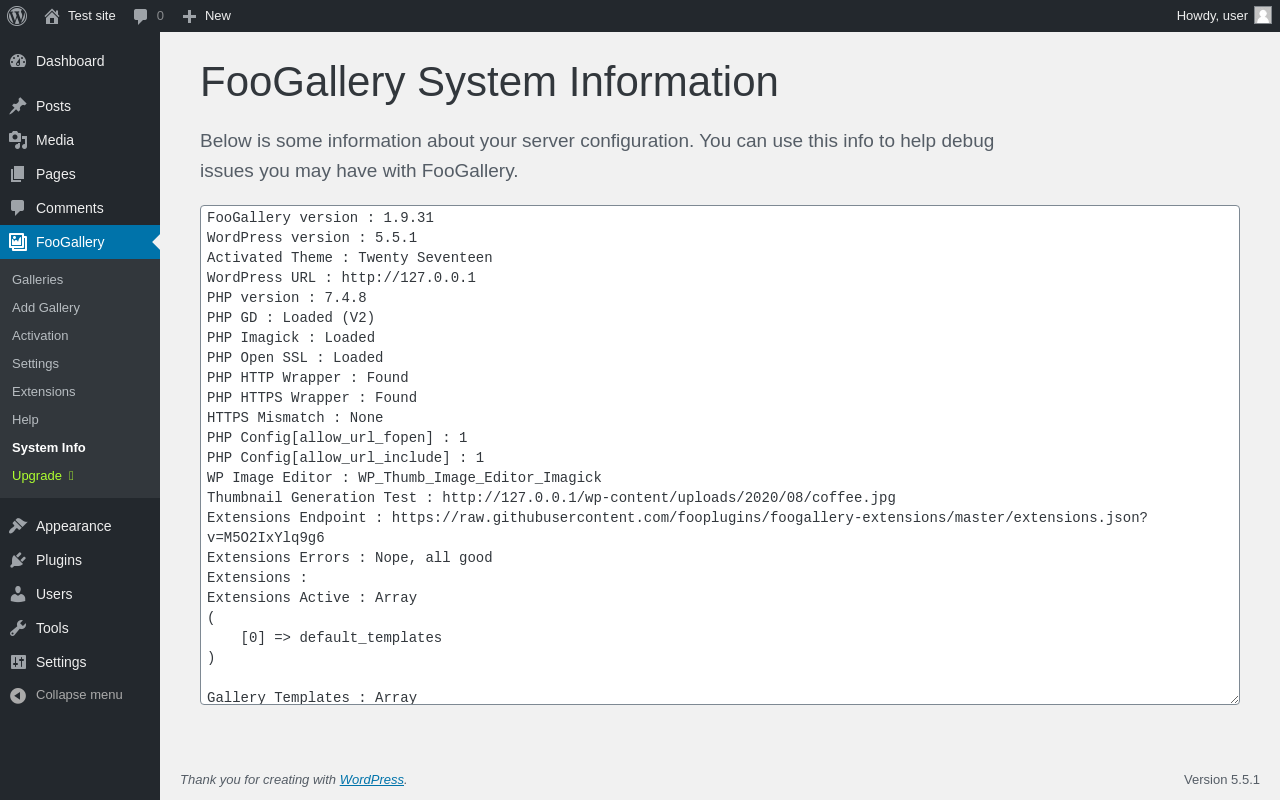Open Help submenu item
1280x800 pixels.
tap(25, 420)
